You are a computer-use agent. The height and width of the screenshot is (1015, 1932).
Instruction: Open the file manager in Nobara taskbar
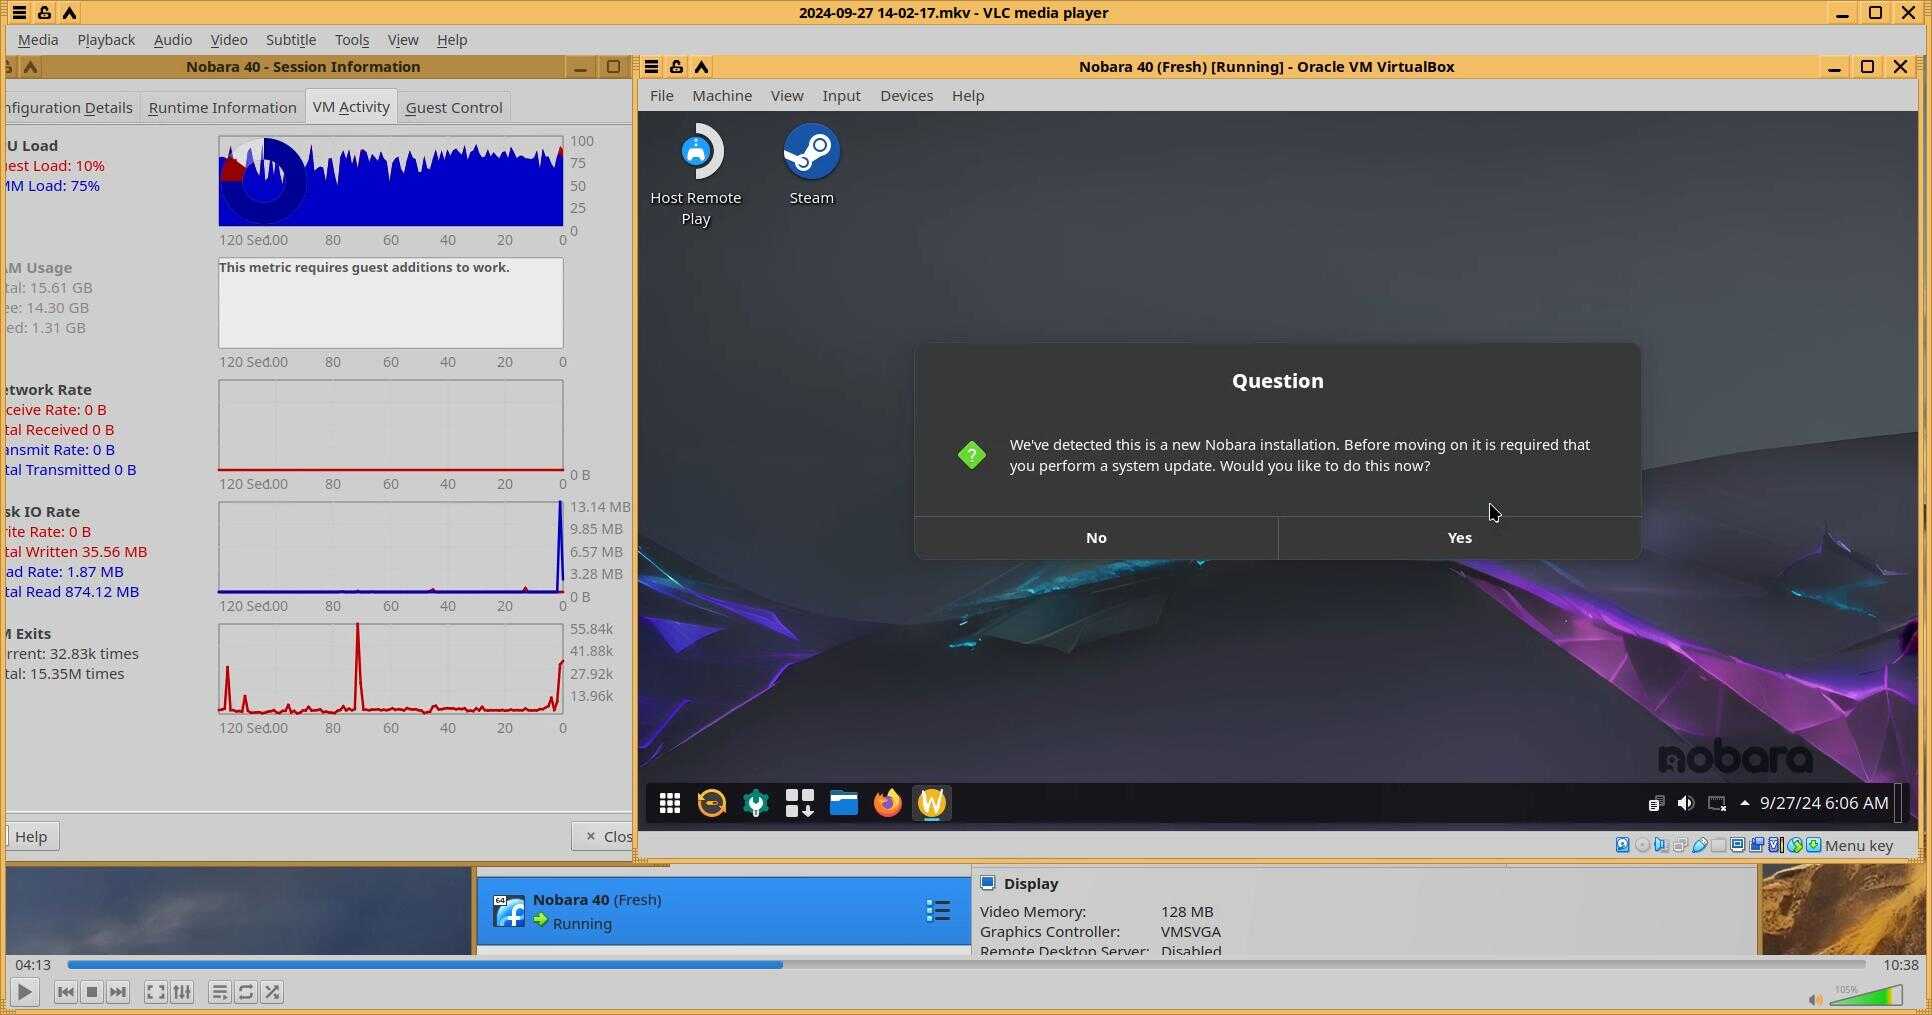click(843, 803)
